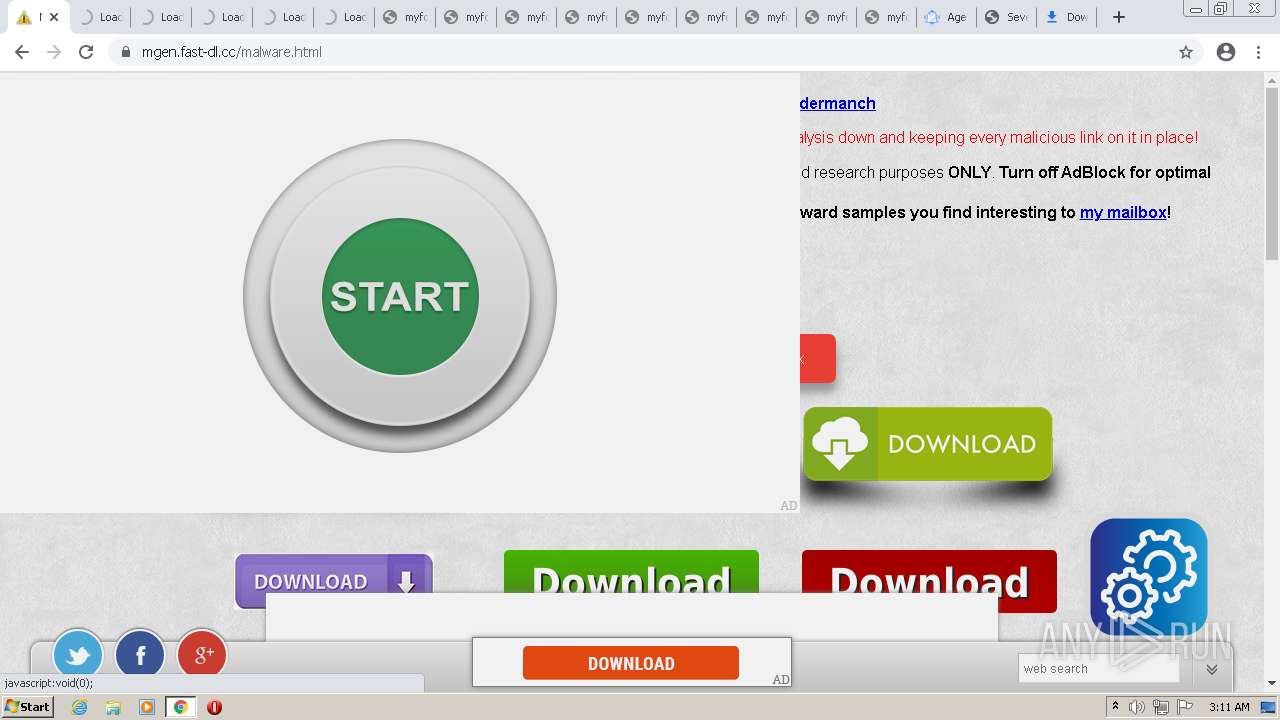Open the Chrome three-dot menu
This screenshot has height=720, width=1280.
tap(1259, 52)
